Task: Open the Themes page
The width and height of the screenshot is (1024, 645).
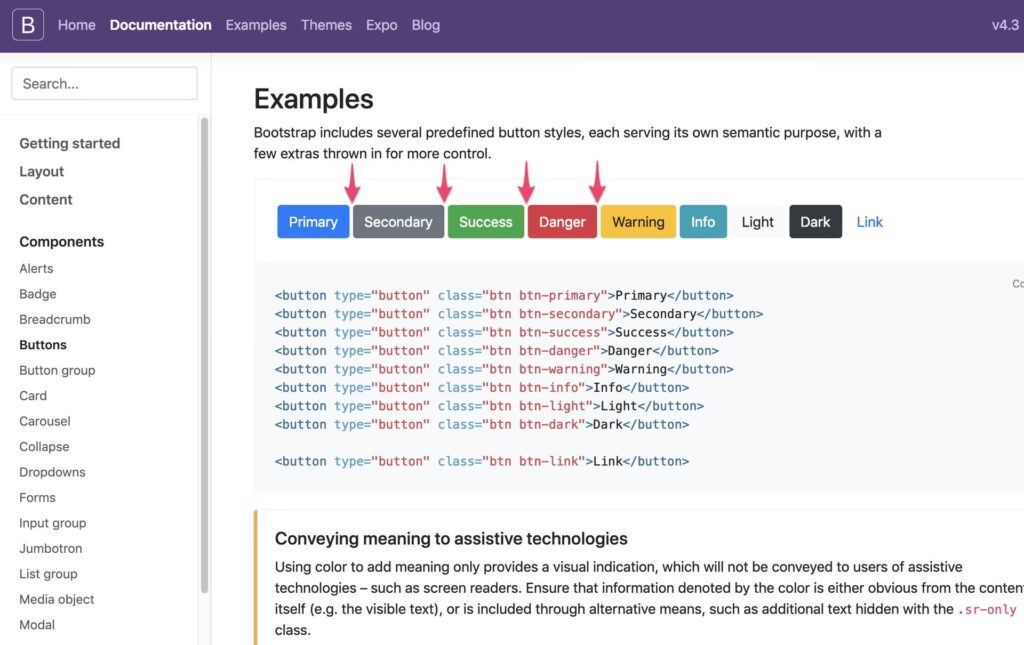Action: 326,25
